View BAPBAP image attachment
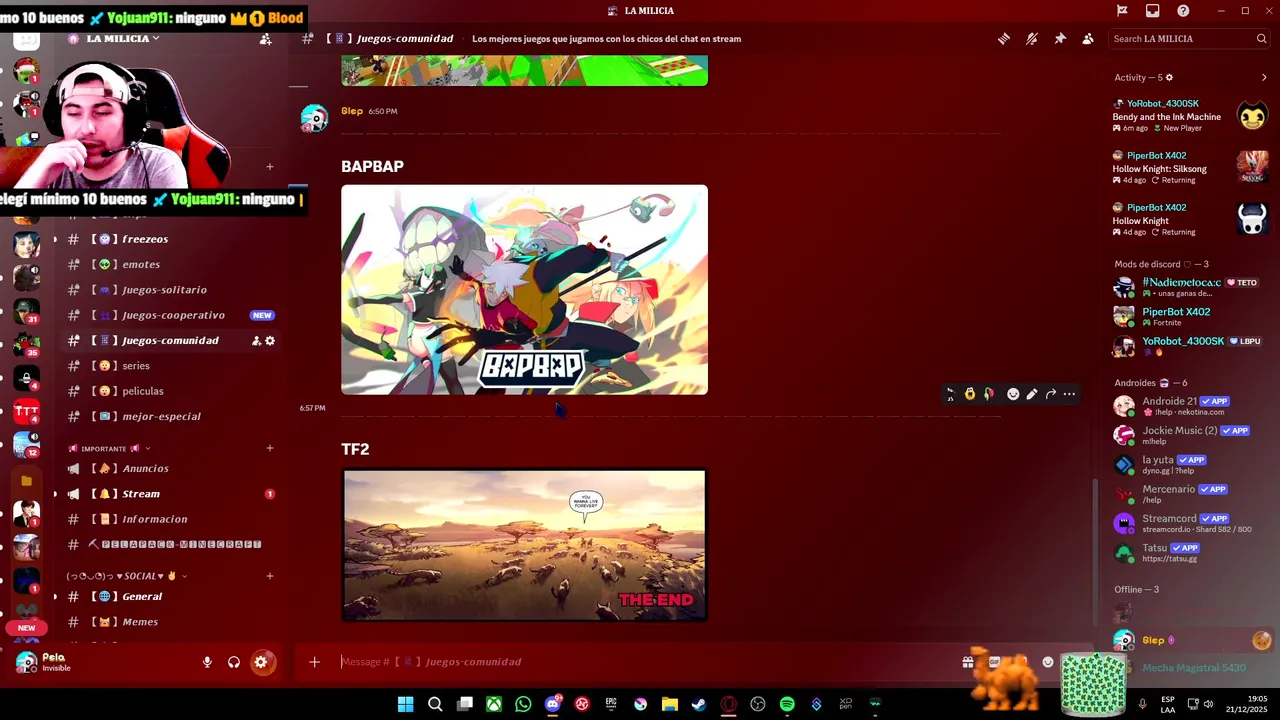This screenshot has height=720, width=1280. coord(524,290)
